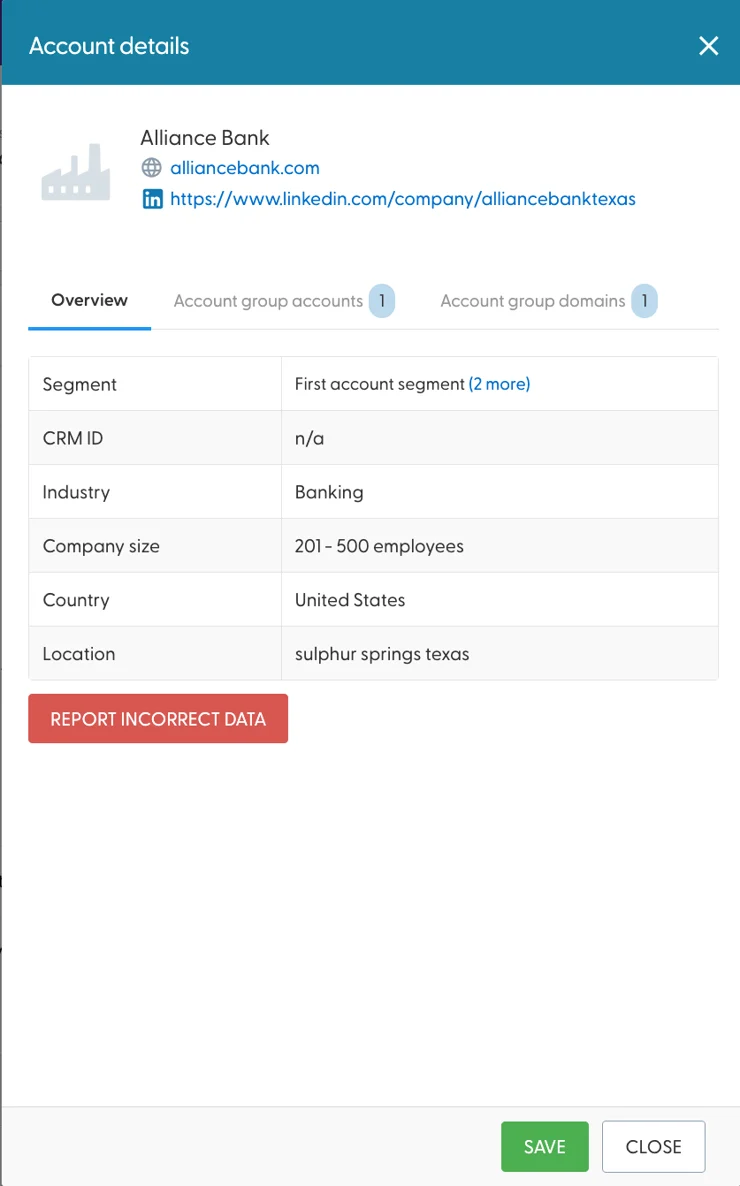This screenshot has width=740, height=1186.
Task: Click the REPORT INCORRECT DATA button
Action: 158,719
